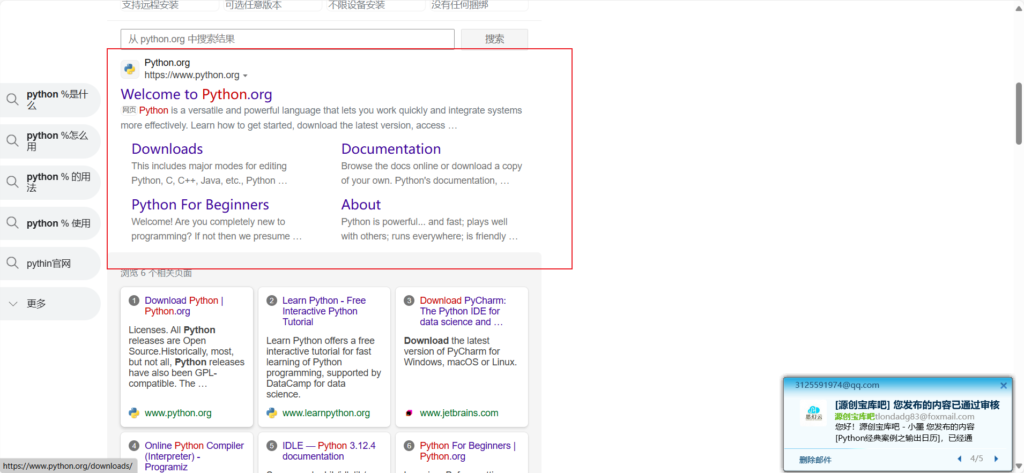
Task: Open mail titled [源创宝库吧] 您发布的内容已通过审核
Action: [x=917, y=405]
